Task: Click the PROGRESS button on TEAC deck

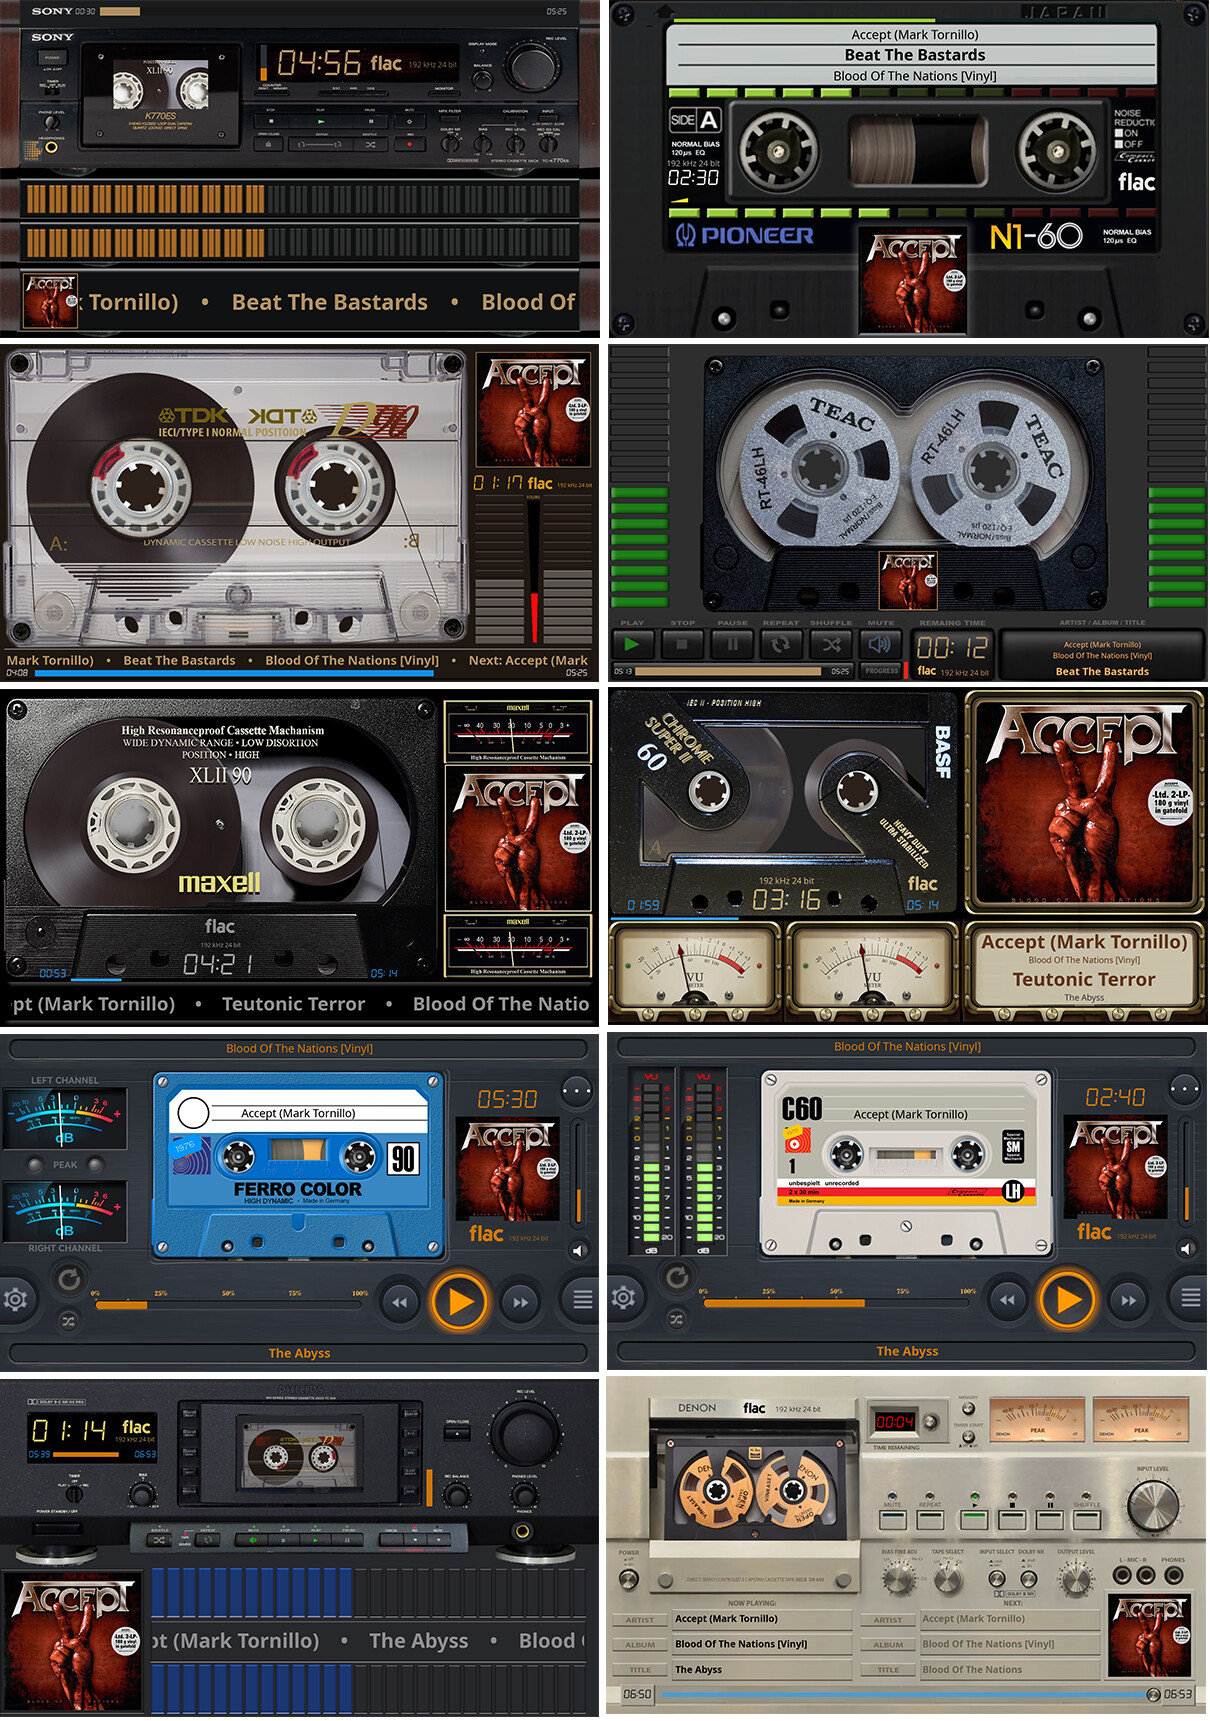Action: pos(881,671)
